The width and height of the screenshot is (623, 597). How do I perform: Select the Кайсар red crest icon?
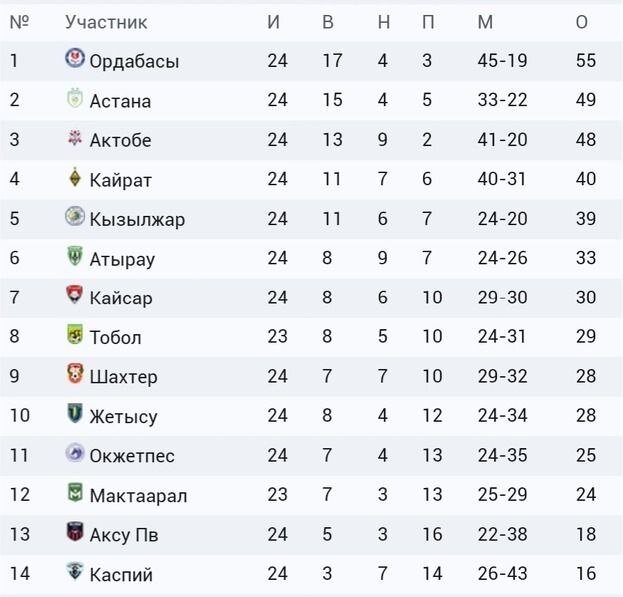pos(75,295)
